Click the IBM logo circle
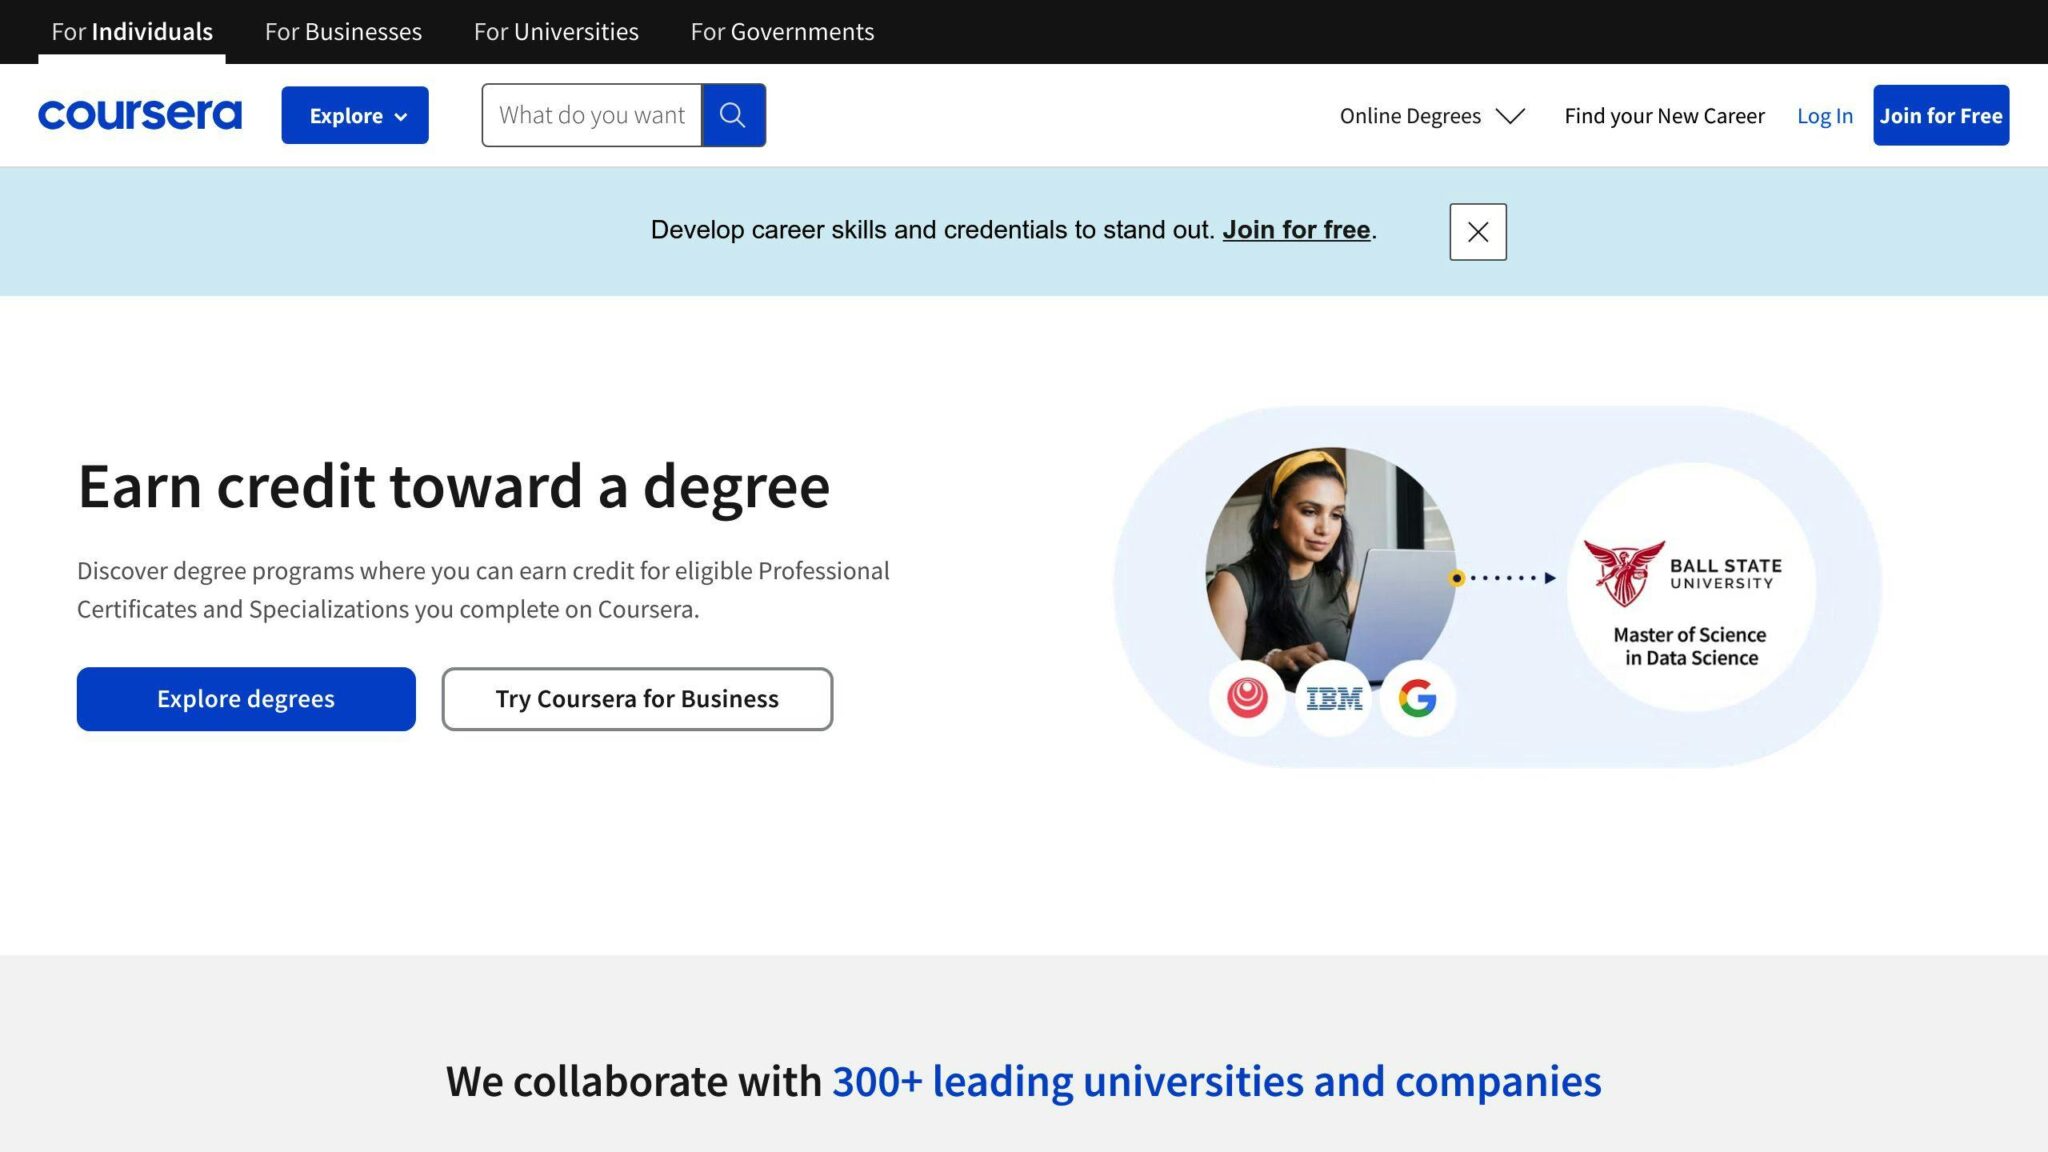The height and width of the screenshot is (1152, 2048). [x=1333, y=698]
